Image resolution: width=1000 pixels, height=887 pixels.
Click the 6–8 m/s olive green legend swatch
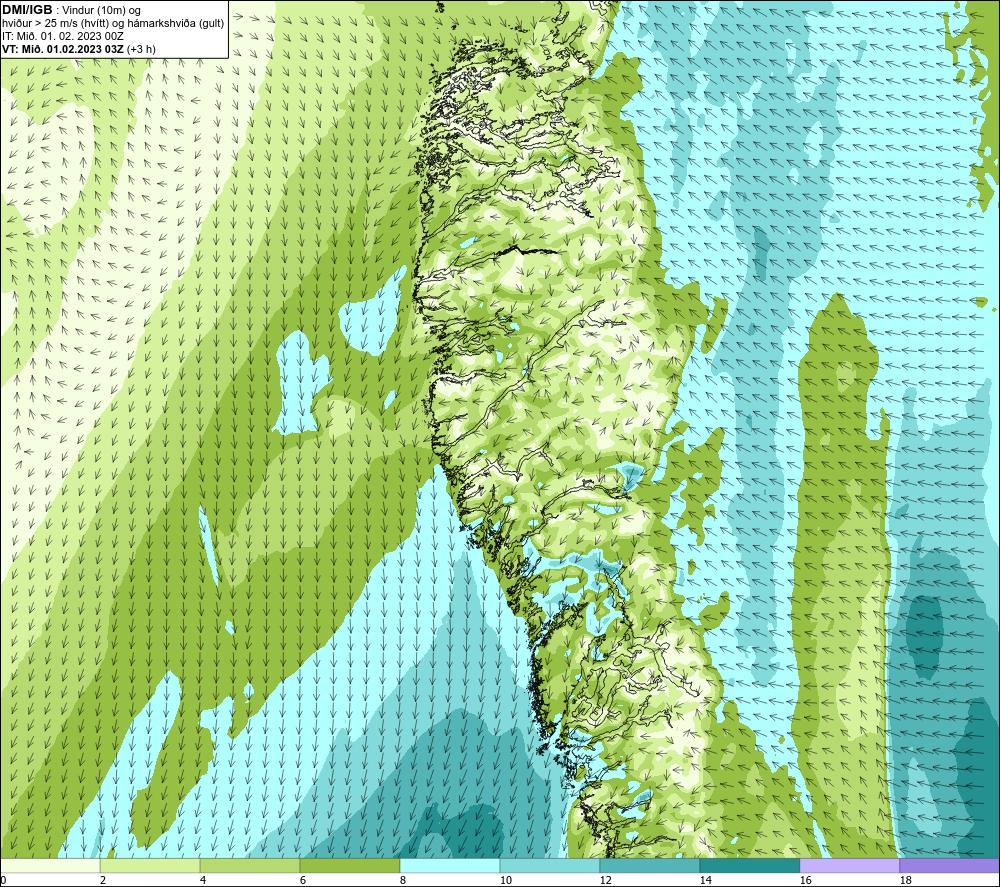pyautogui.click(x=349, y=865)
